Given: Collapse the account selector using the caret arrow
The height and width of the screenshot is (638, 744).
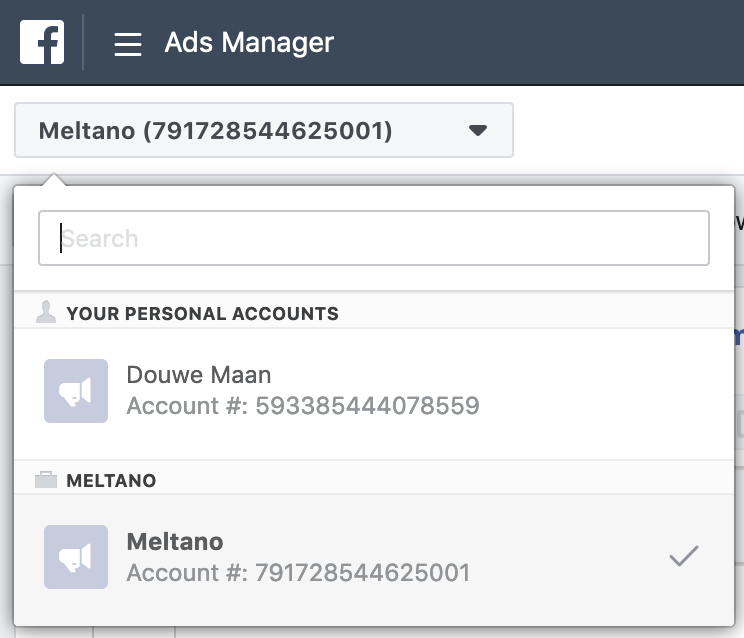Looking at the screenshot, I should 478,130.
